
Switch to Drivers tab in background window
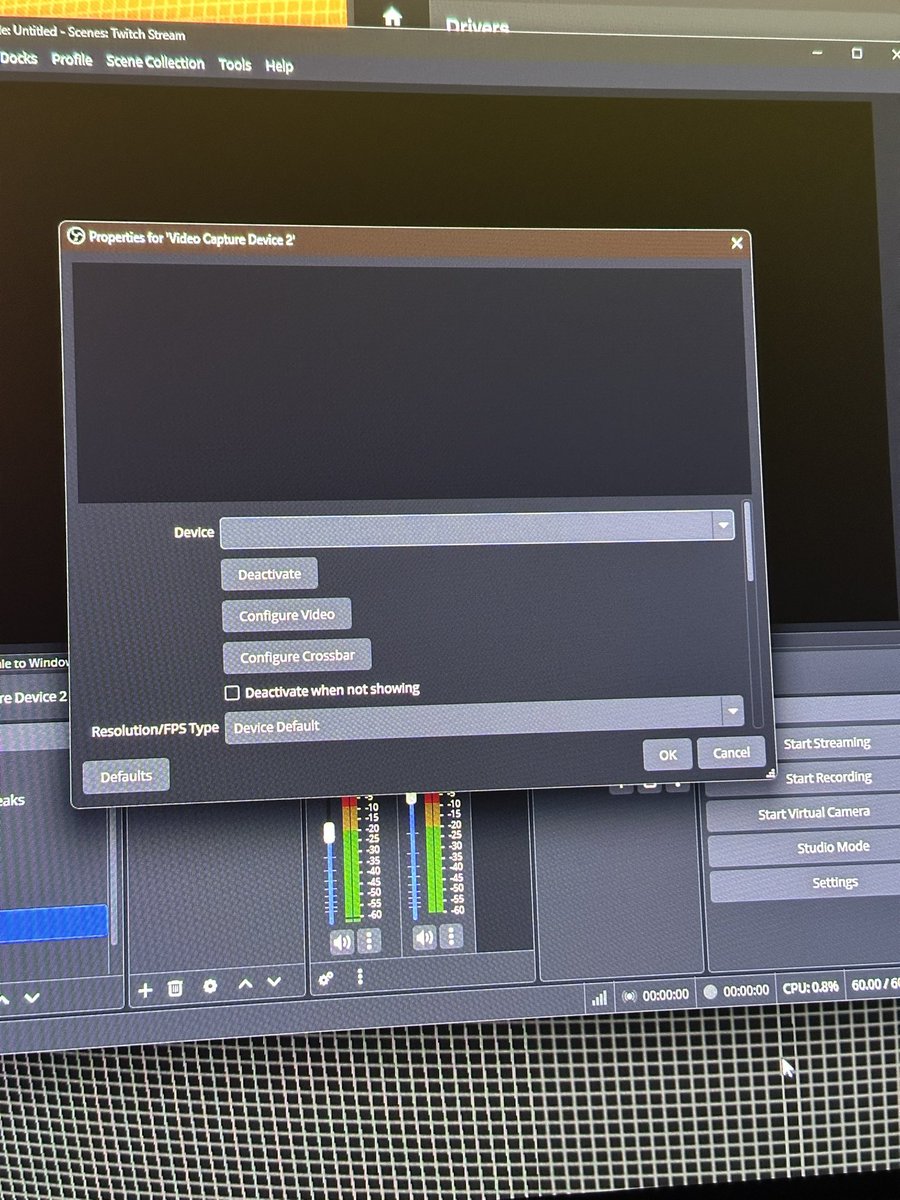click(478, 24)
